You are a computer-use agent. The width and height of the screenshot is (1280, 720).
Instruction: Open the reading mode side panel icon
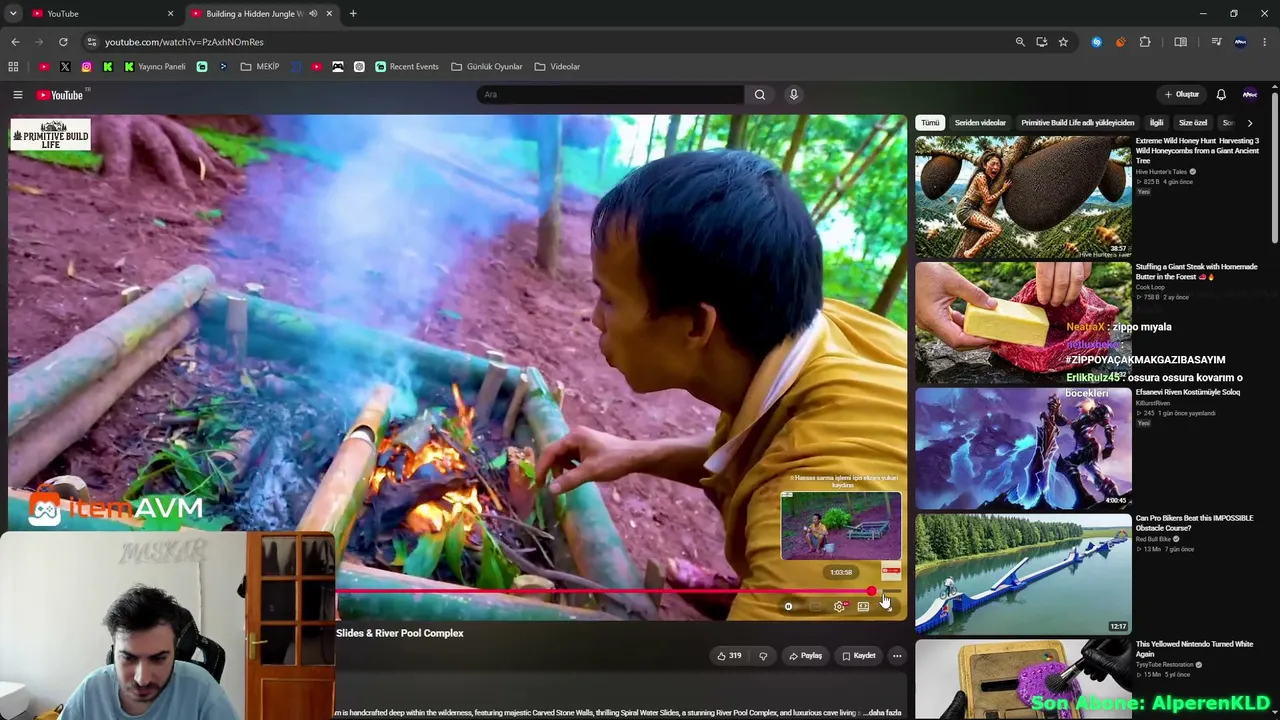click(x=1181, y=42)
